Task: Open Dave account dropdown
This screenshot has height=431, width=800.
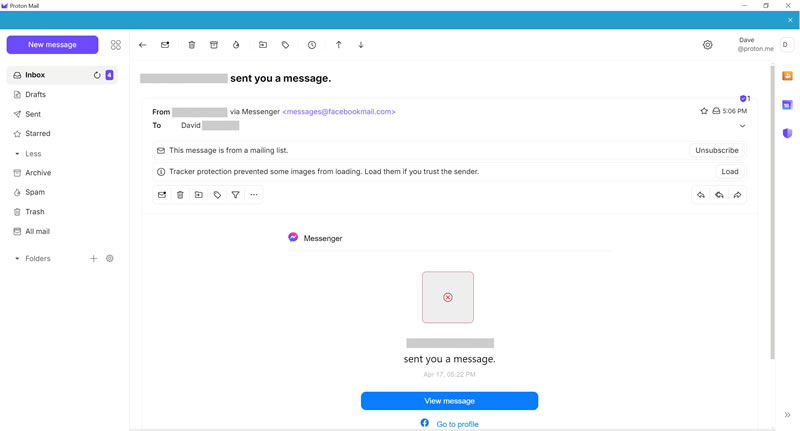Action: (x=765, y=44)
